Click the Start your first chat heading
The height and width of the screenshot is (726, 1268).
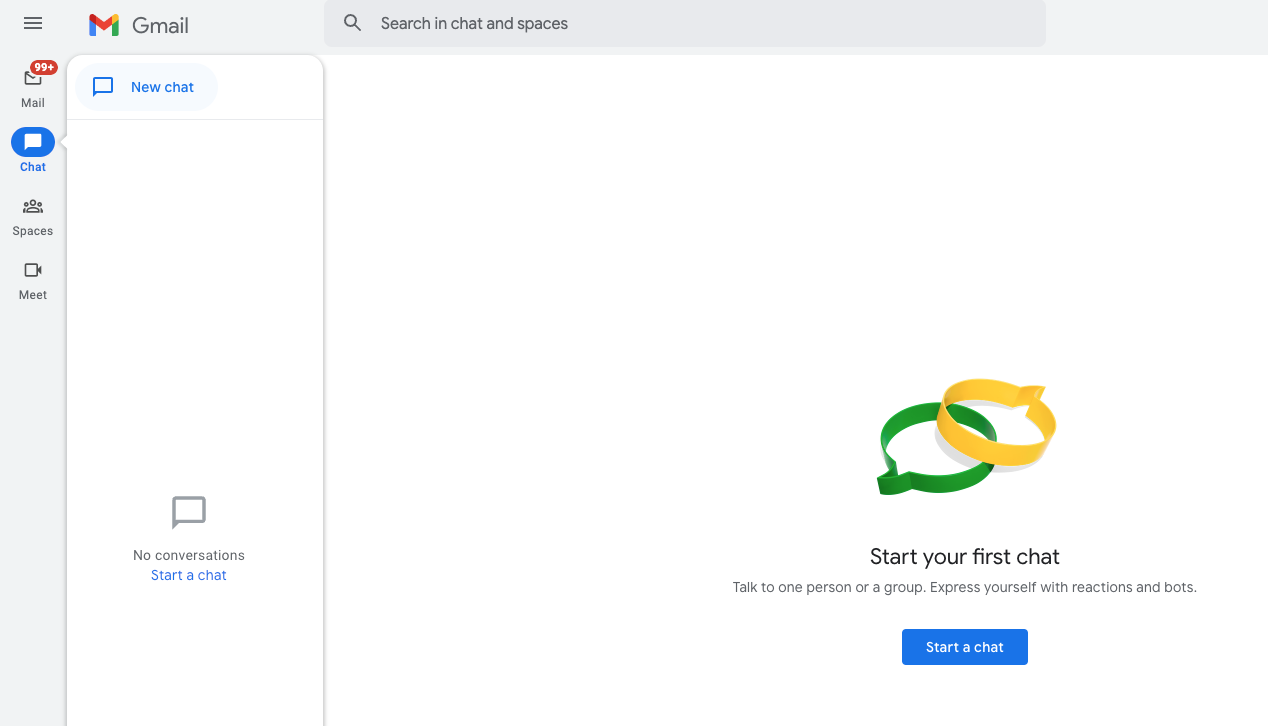coord(965,556)
